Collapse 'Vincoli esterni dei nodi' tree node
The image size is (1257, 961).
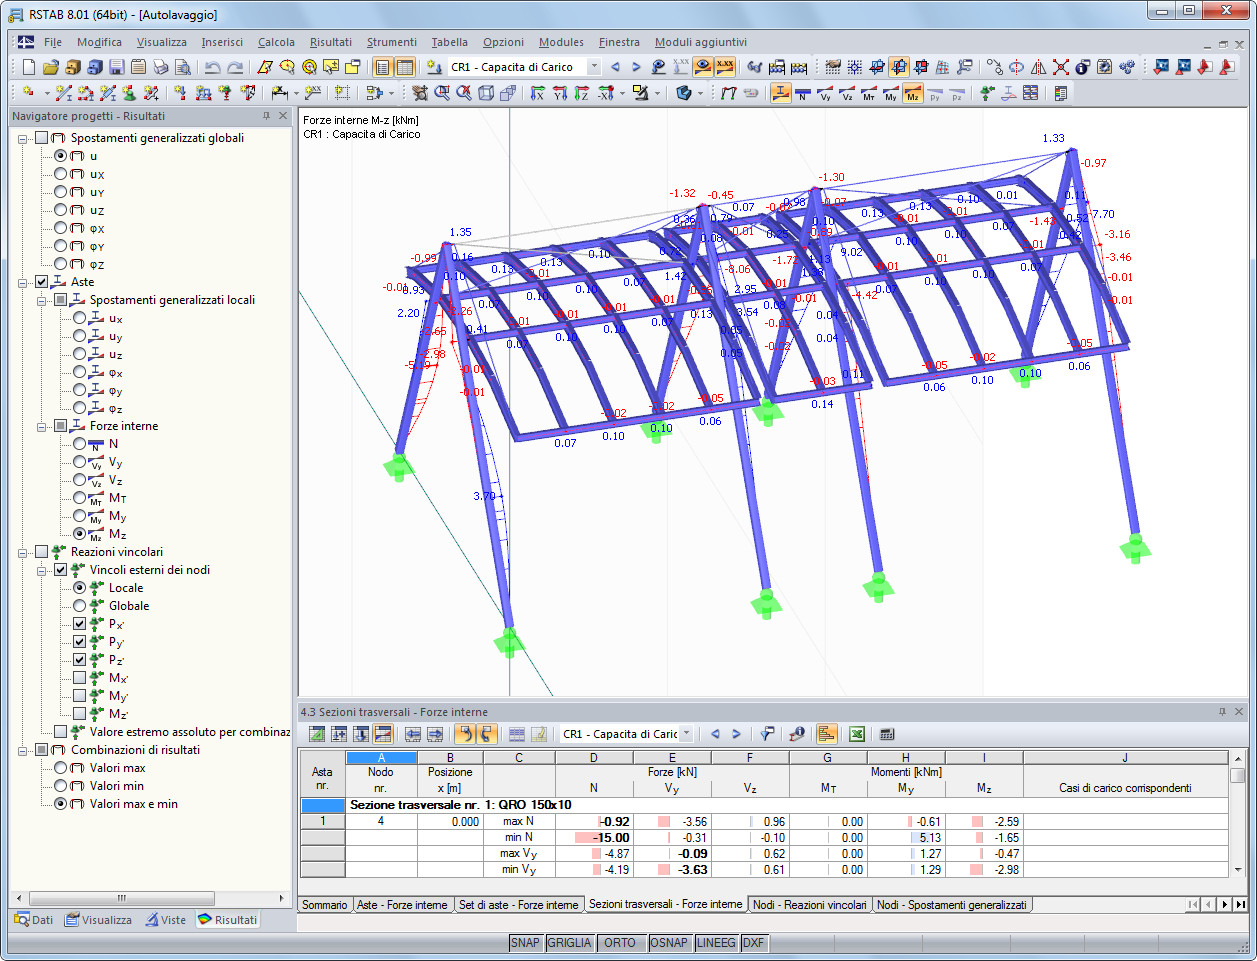pos(42,570)
